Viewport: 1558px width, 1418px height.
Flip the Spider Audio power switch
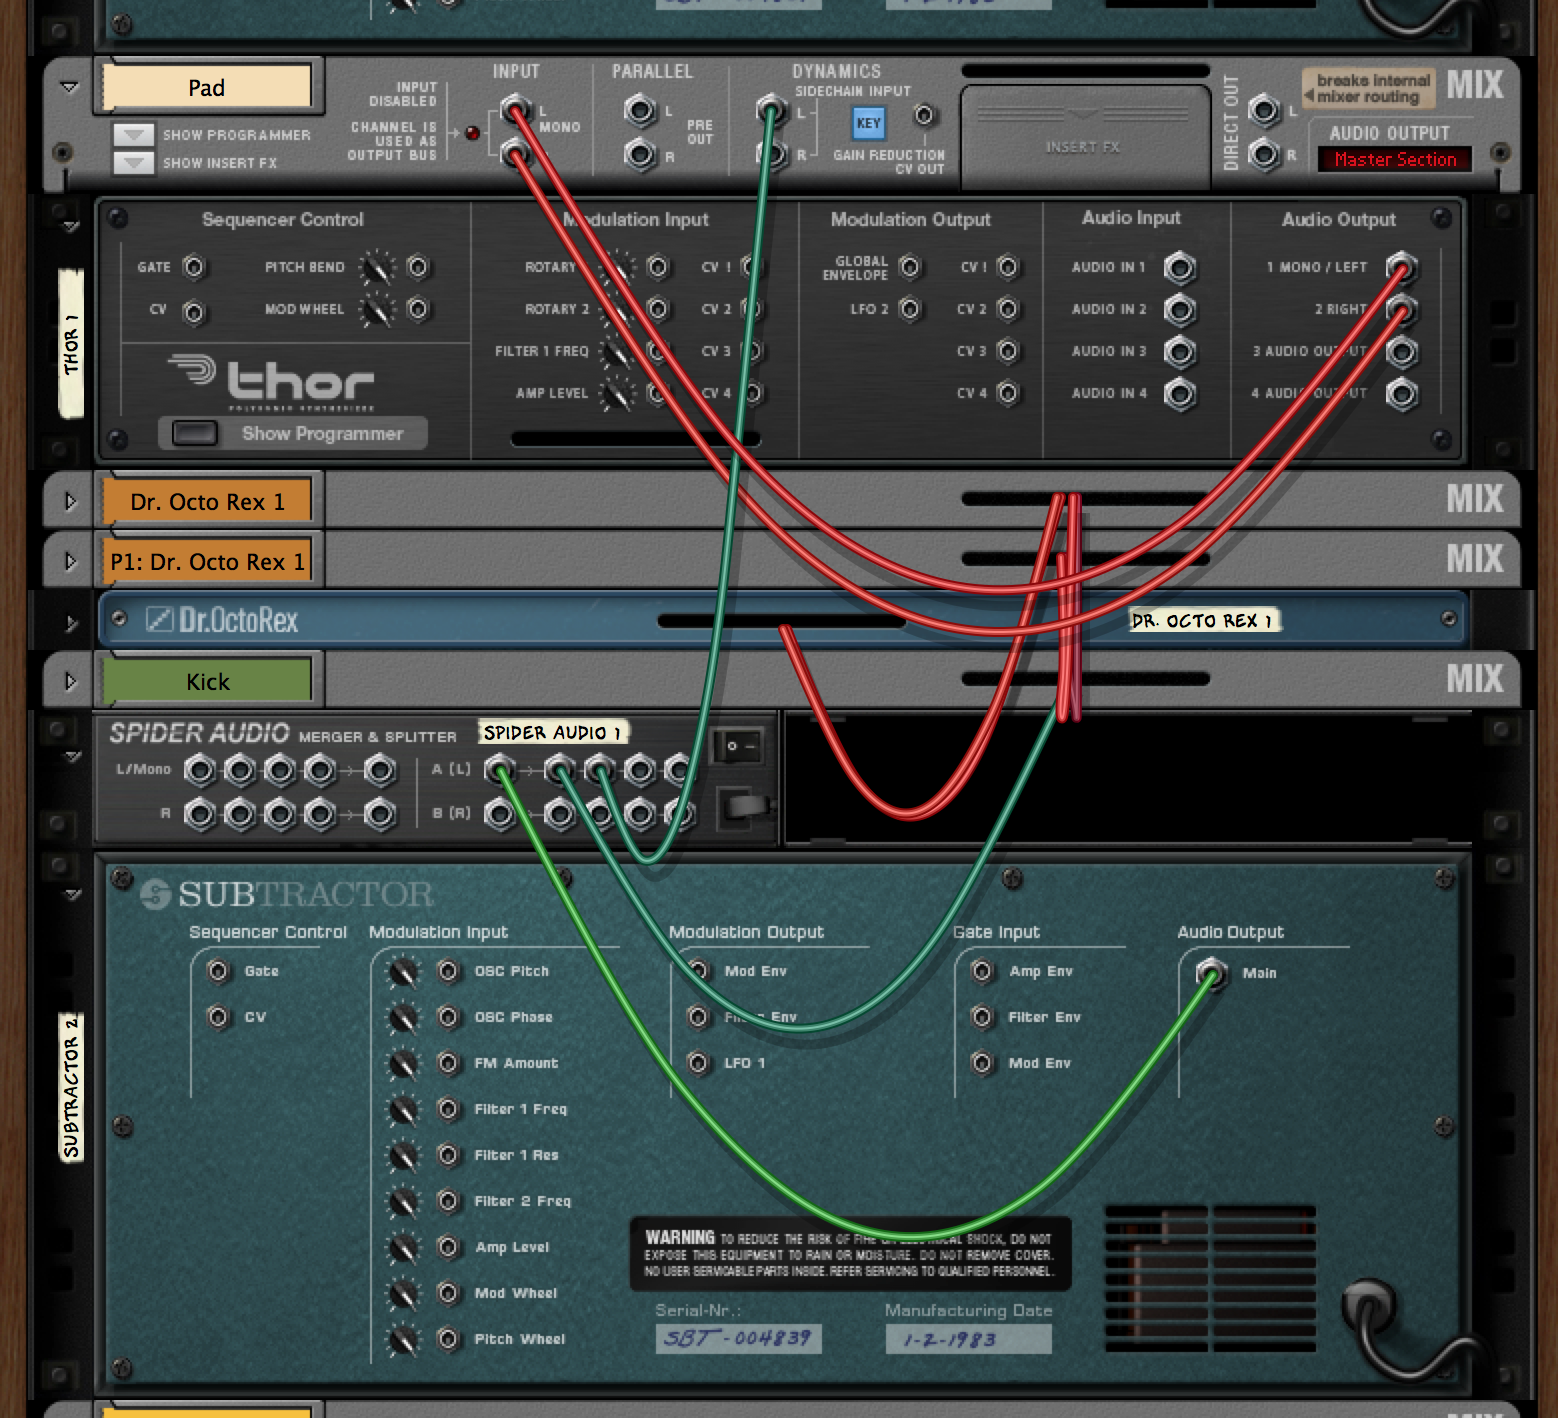740,746
